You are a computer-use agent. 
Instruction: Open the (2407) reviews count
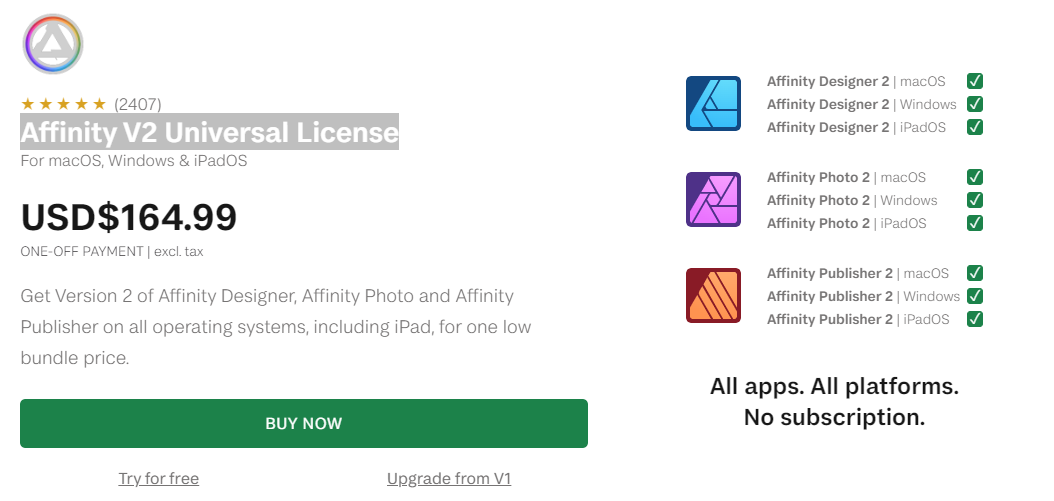(138, 104)
